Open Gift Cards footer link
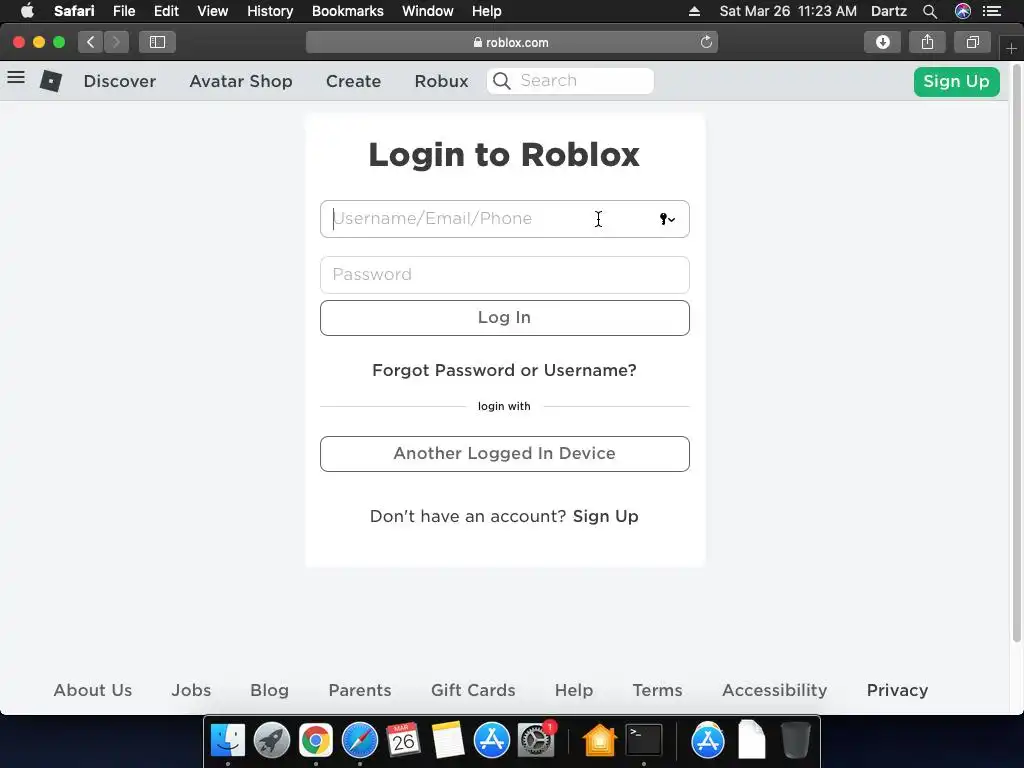1024x768 pixels. [473, 690]
